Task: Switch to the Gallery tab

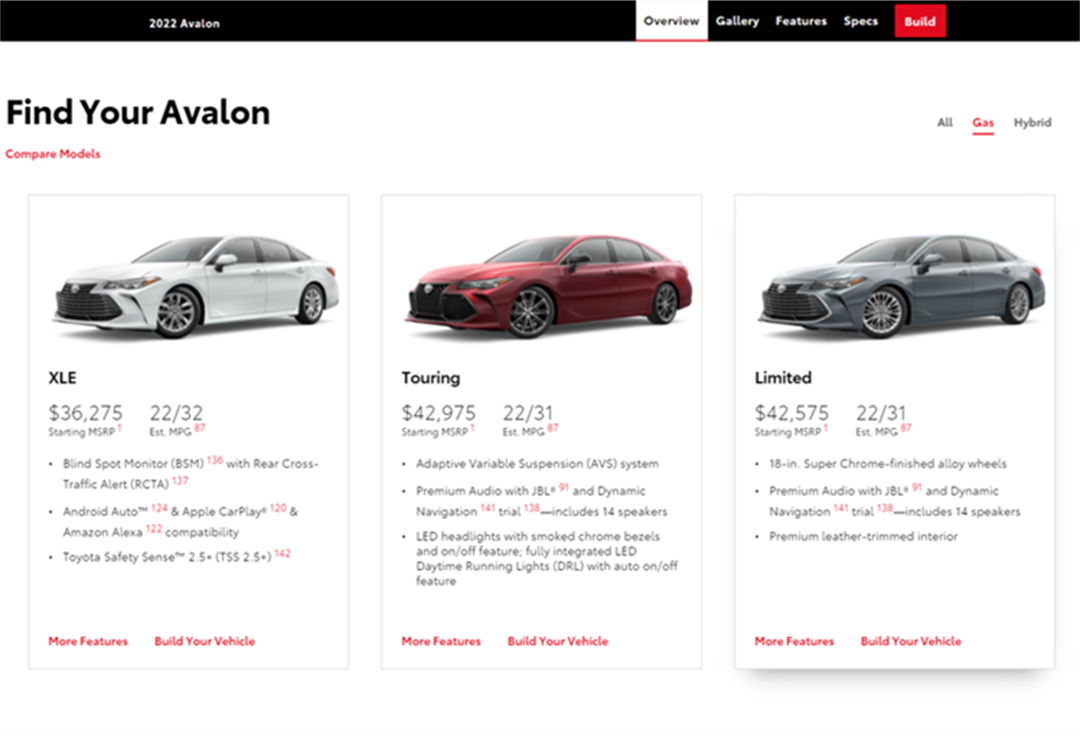Action: click(737, 21)
